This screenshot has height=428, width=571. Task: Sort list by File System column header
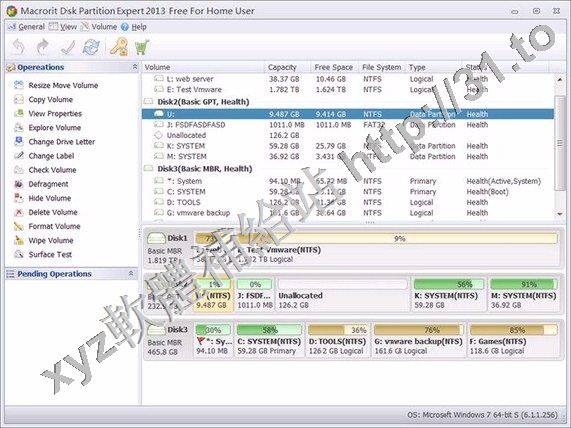click(x=382, y=67)
